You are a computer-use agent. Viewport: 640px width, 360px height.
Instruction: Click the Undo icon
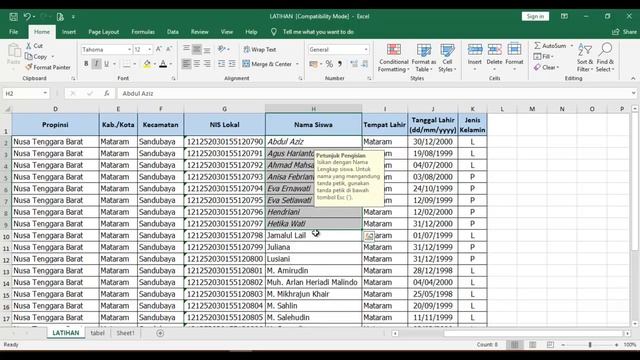pyautogui.click(x=27, y=17)
